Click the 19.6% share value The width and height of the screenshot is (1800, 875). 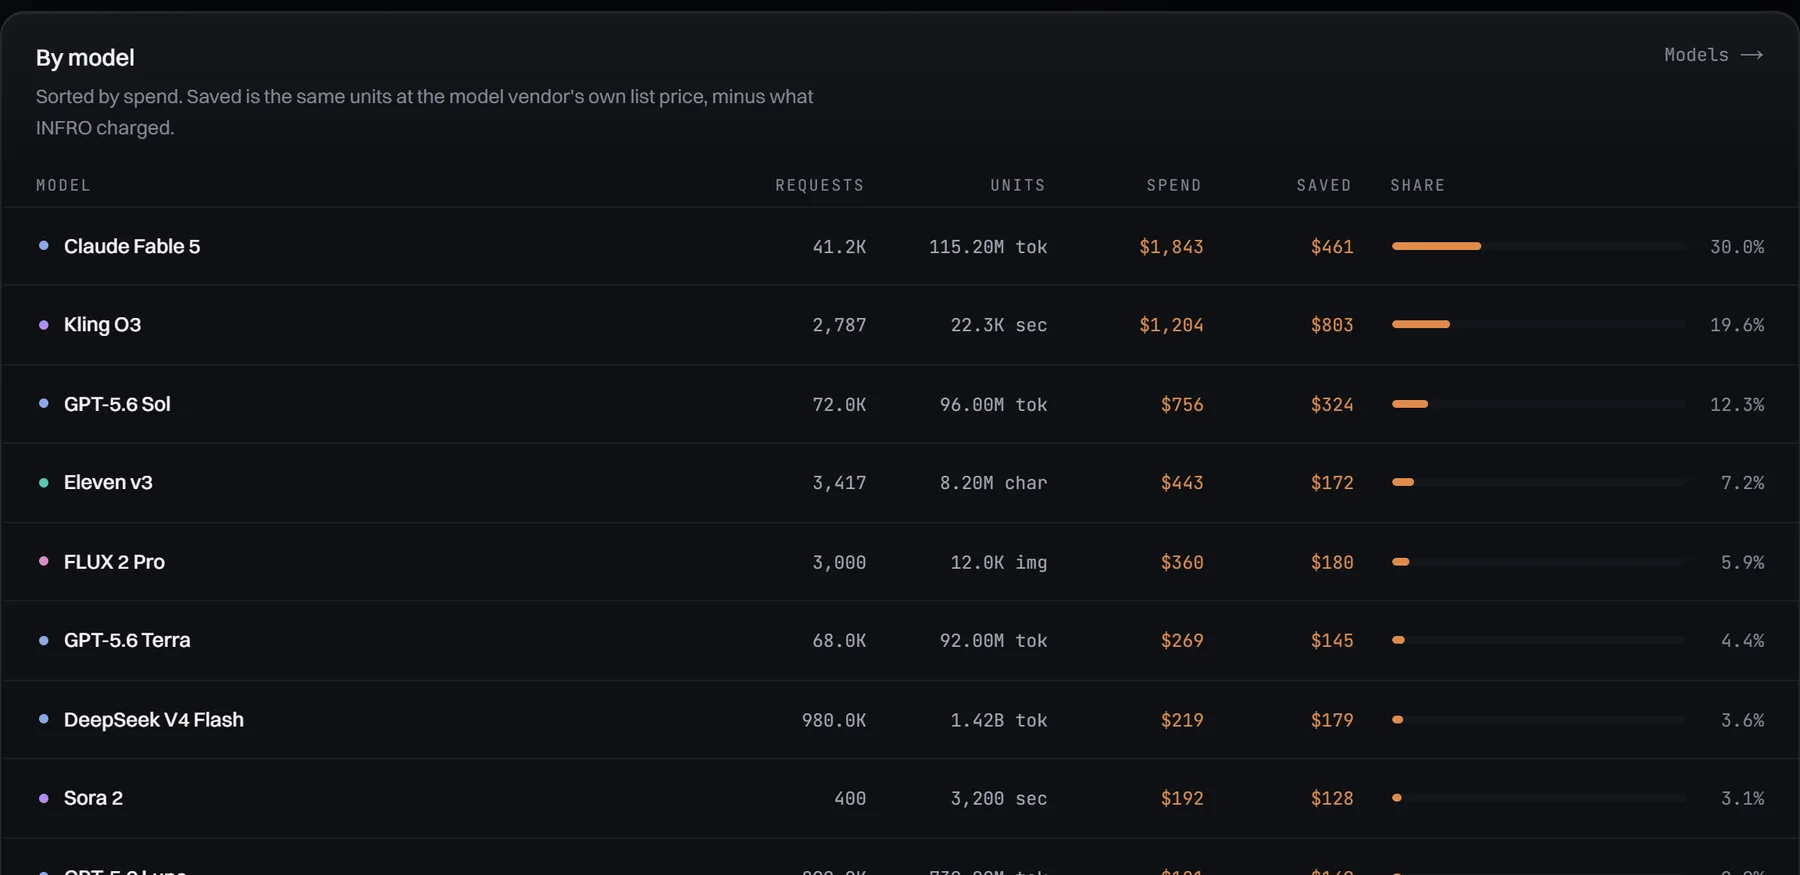point(1737,325)
